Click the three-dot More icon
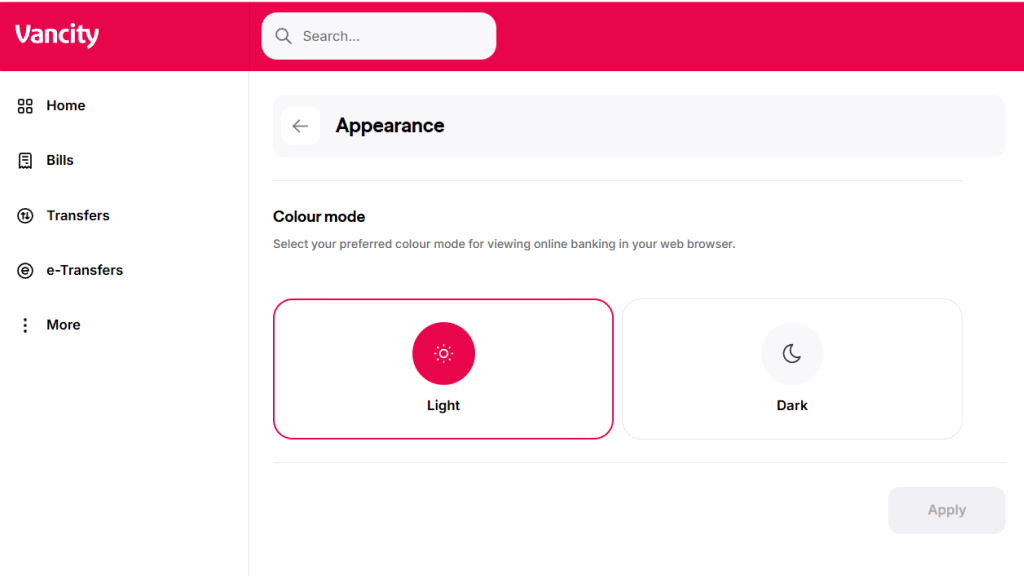Image resolution: width=1024 pixels, height=576 pixels. click(25, 324)
